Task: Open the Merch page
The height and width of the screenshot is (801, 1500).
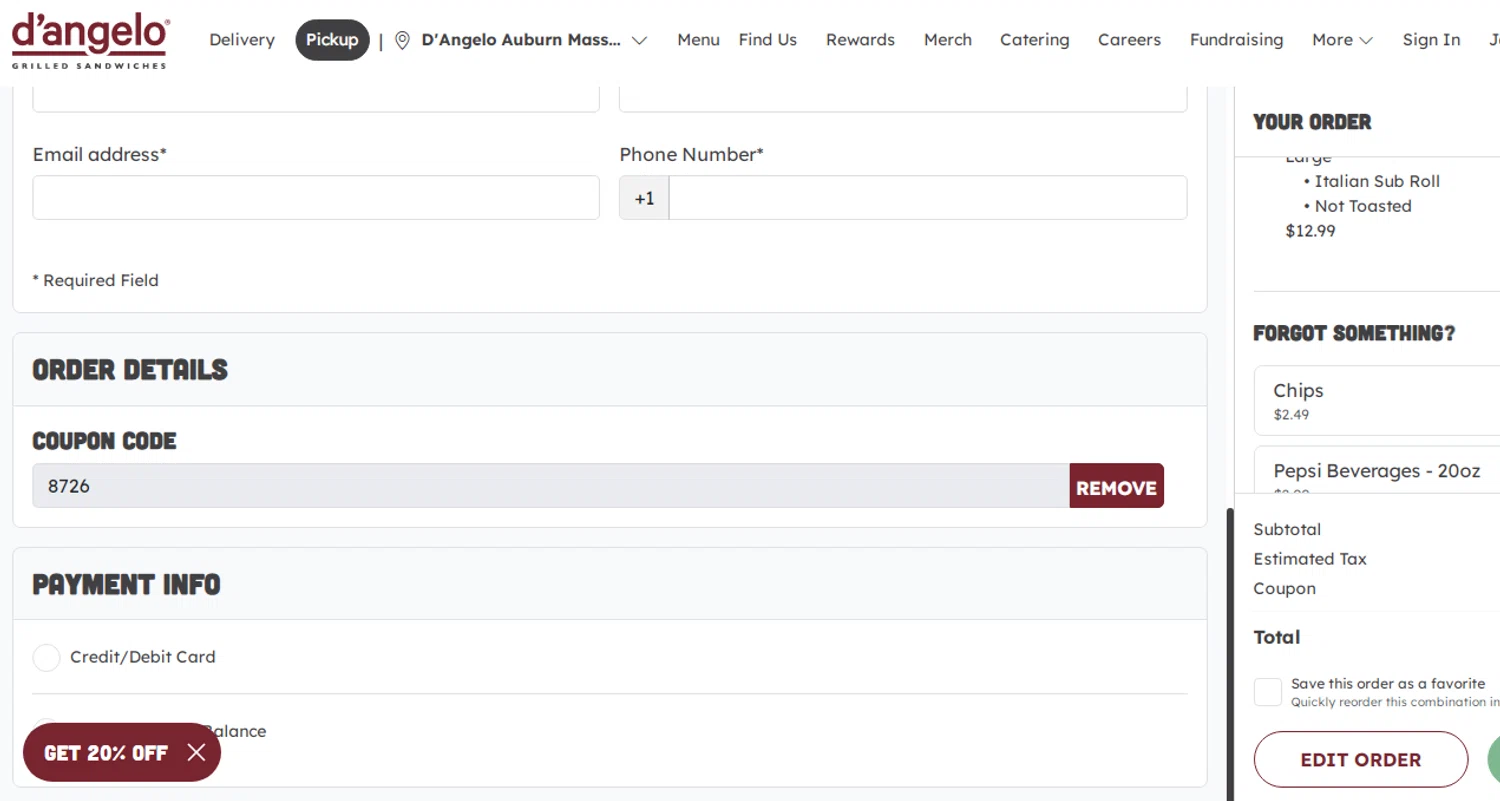Action: coord(948,40)
